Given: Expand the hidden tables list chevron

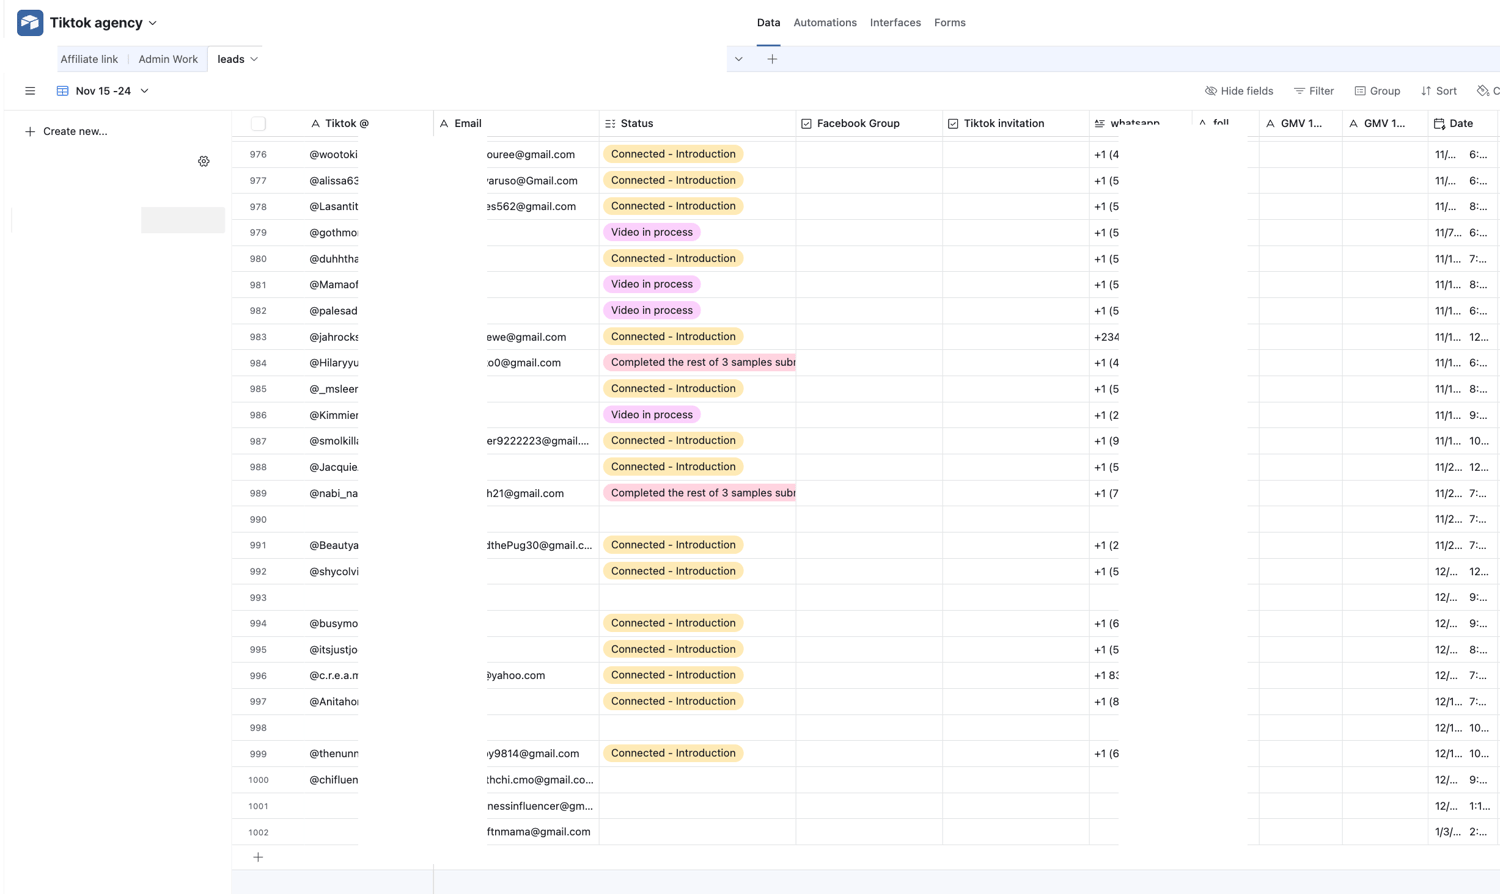Looking at the screenshot, I should [739, 59].
